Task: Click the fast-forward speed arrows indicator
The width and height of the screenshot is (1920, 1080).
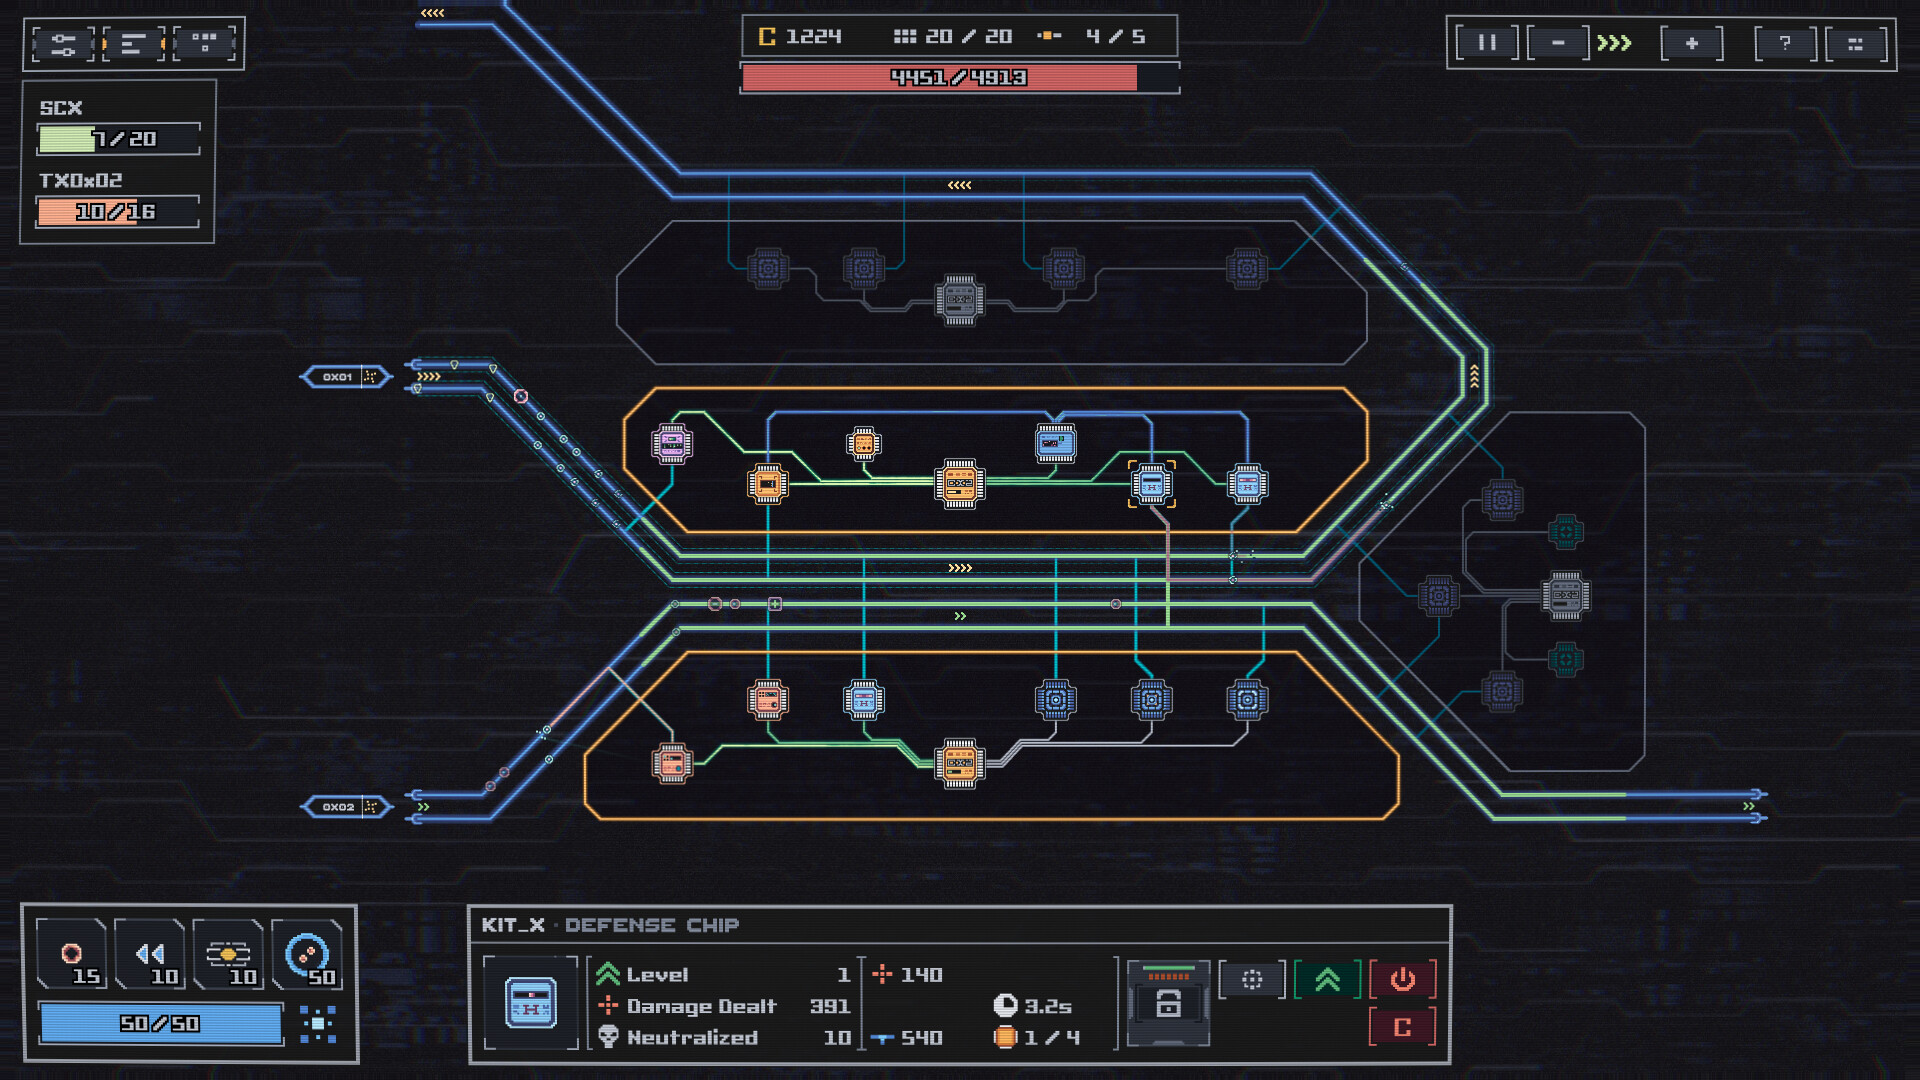Action: coord(1614,43)
